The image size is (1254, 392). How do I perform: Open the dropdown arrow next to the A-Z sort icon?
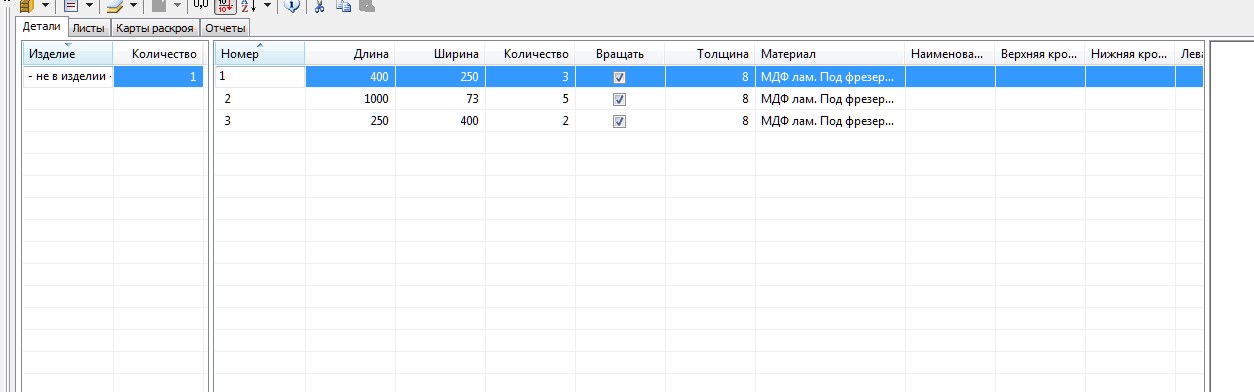pyautogui.click(x=267, y=5)
